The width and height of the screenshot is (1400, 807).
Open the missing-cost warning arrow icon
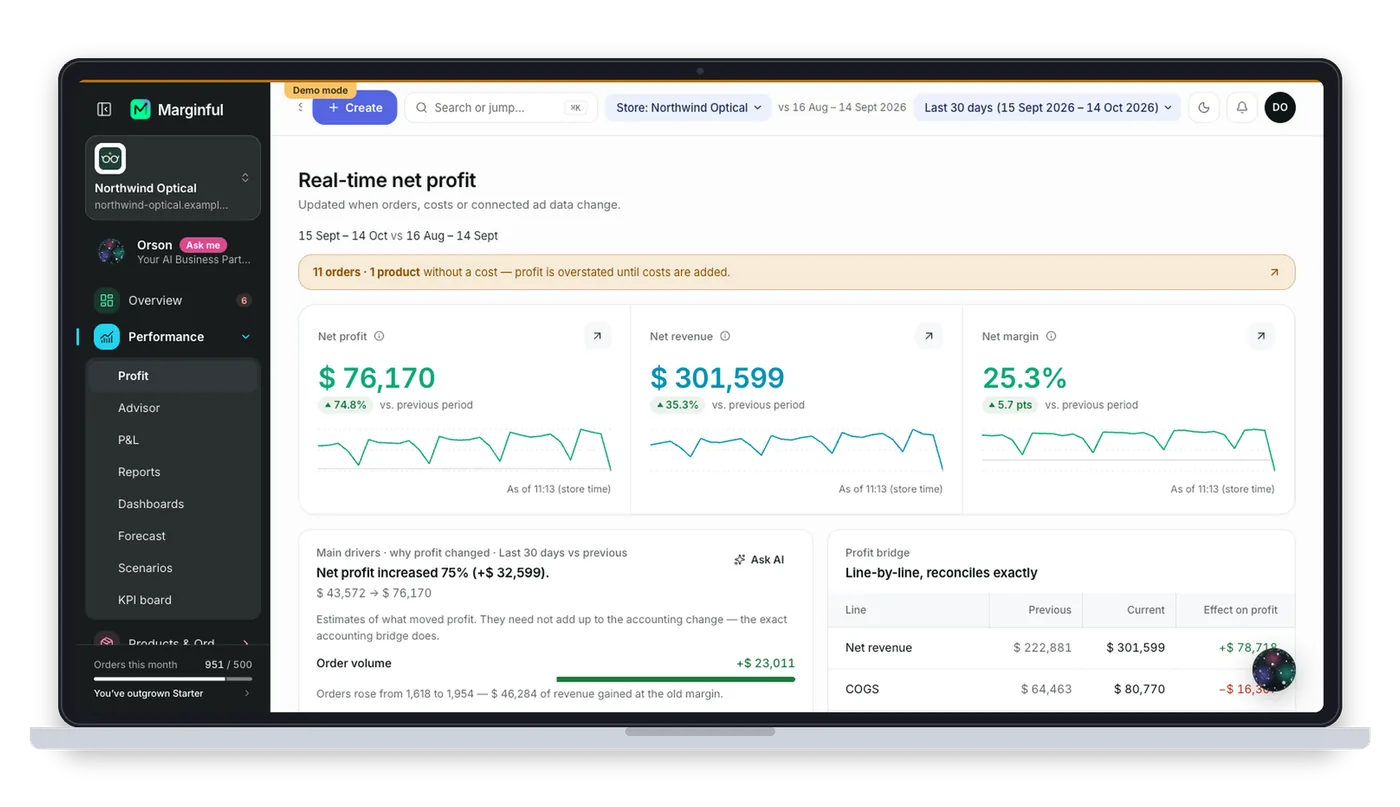pos(1274,272)
